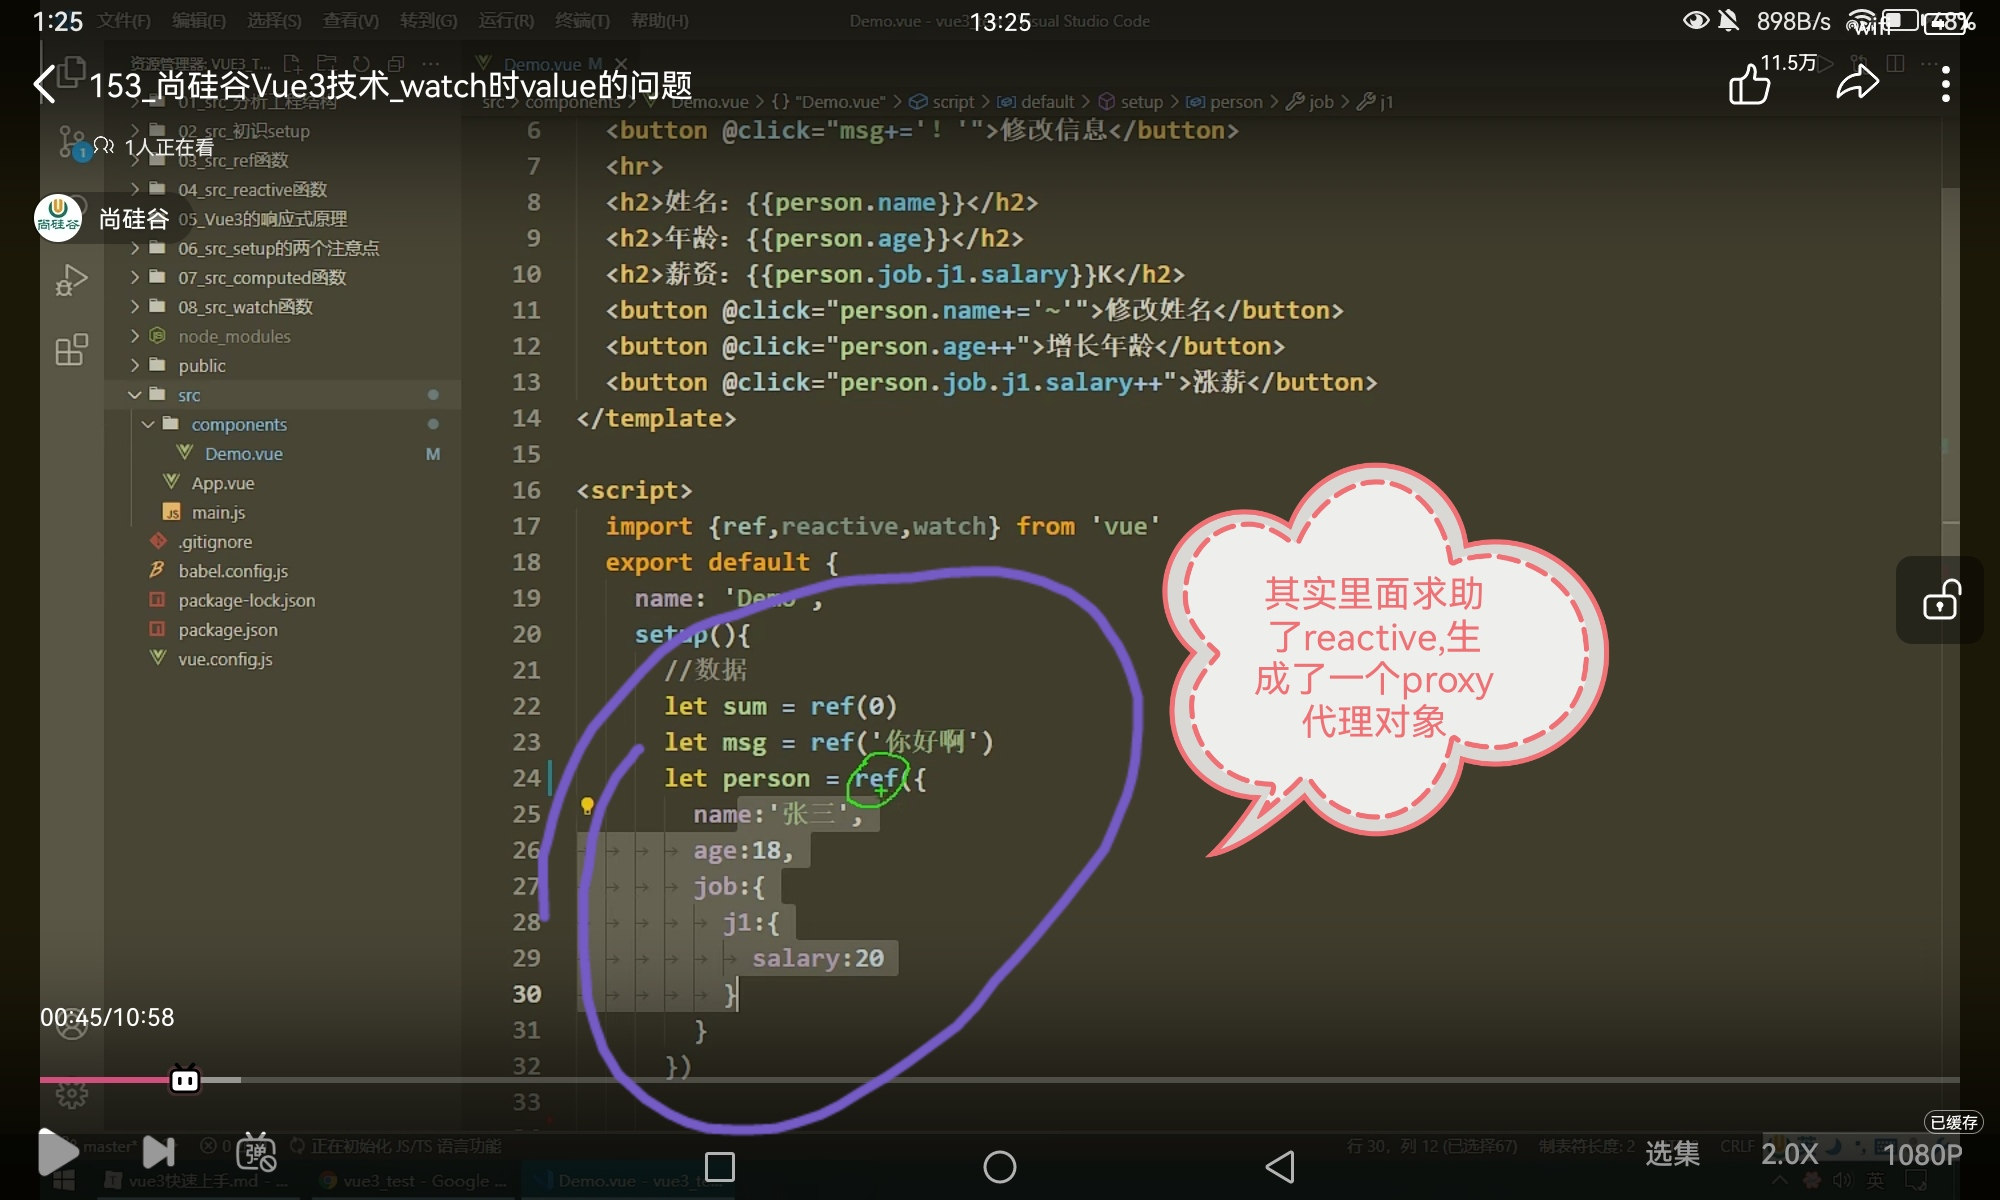Open the 2.0X playback speed selector

tap(1789, 1154)
